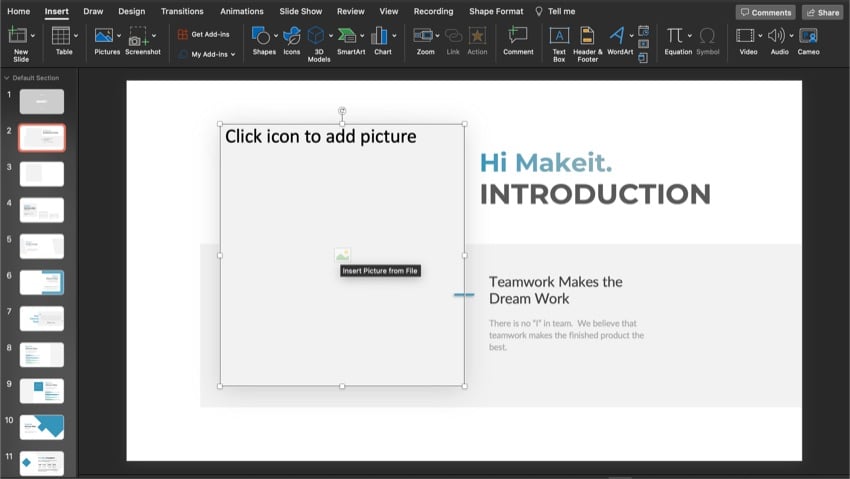
Task: Click the insert picture placeholder icon
Action: tap(342, 255)
